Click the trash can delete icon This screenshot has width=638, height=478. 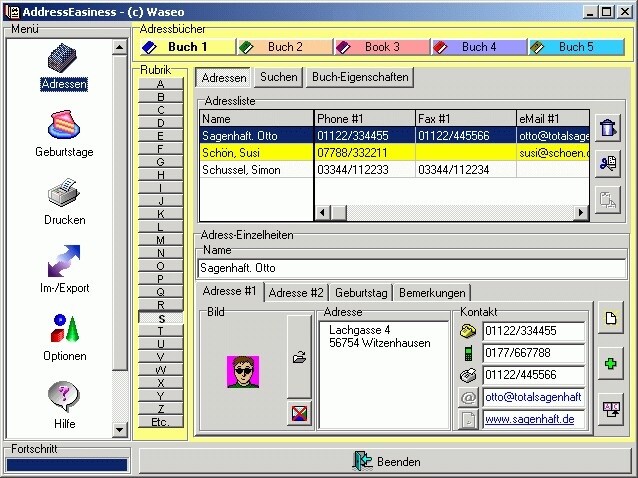(608, 127)
